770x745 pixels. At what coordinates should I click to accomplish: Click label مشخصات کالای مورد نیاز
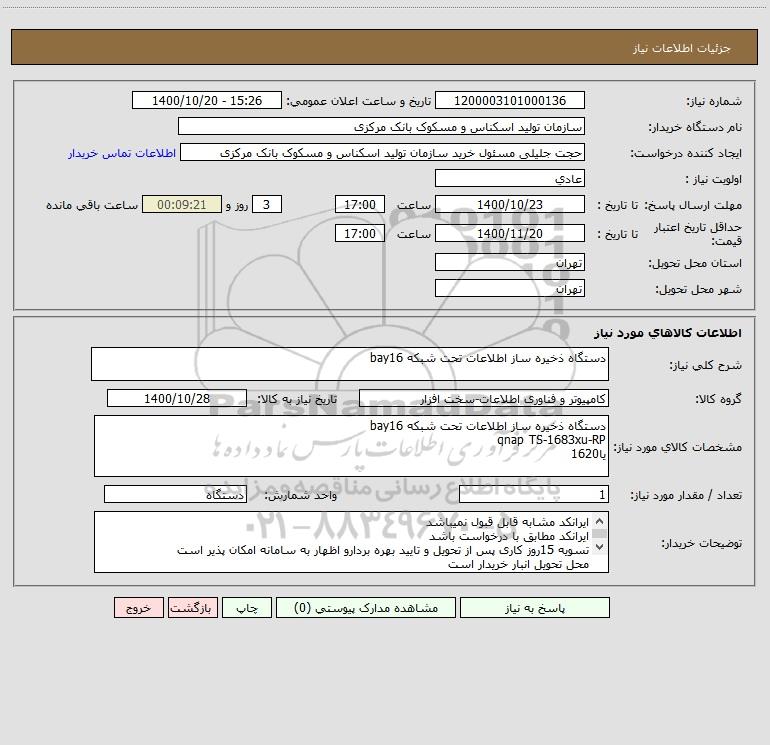click(x=678, y=447)
